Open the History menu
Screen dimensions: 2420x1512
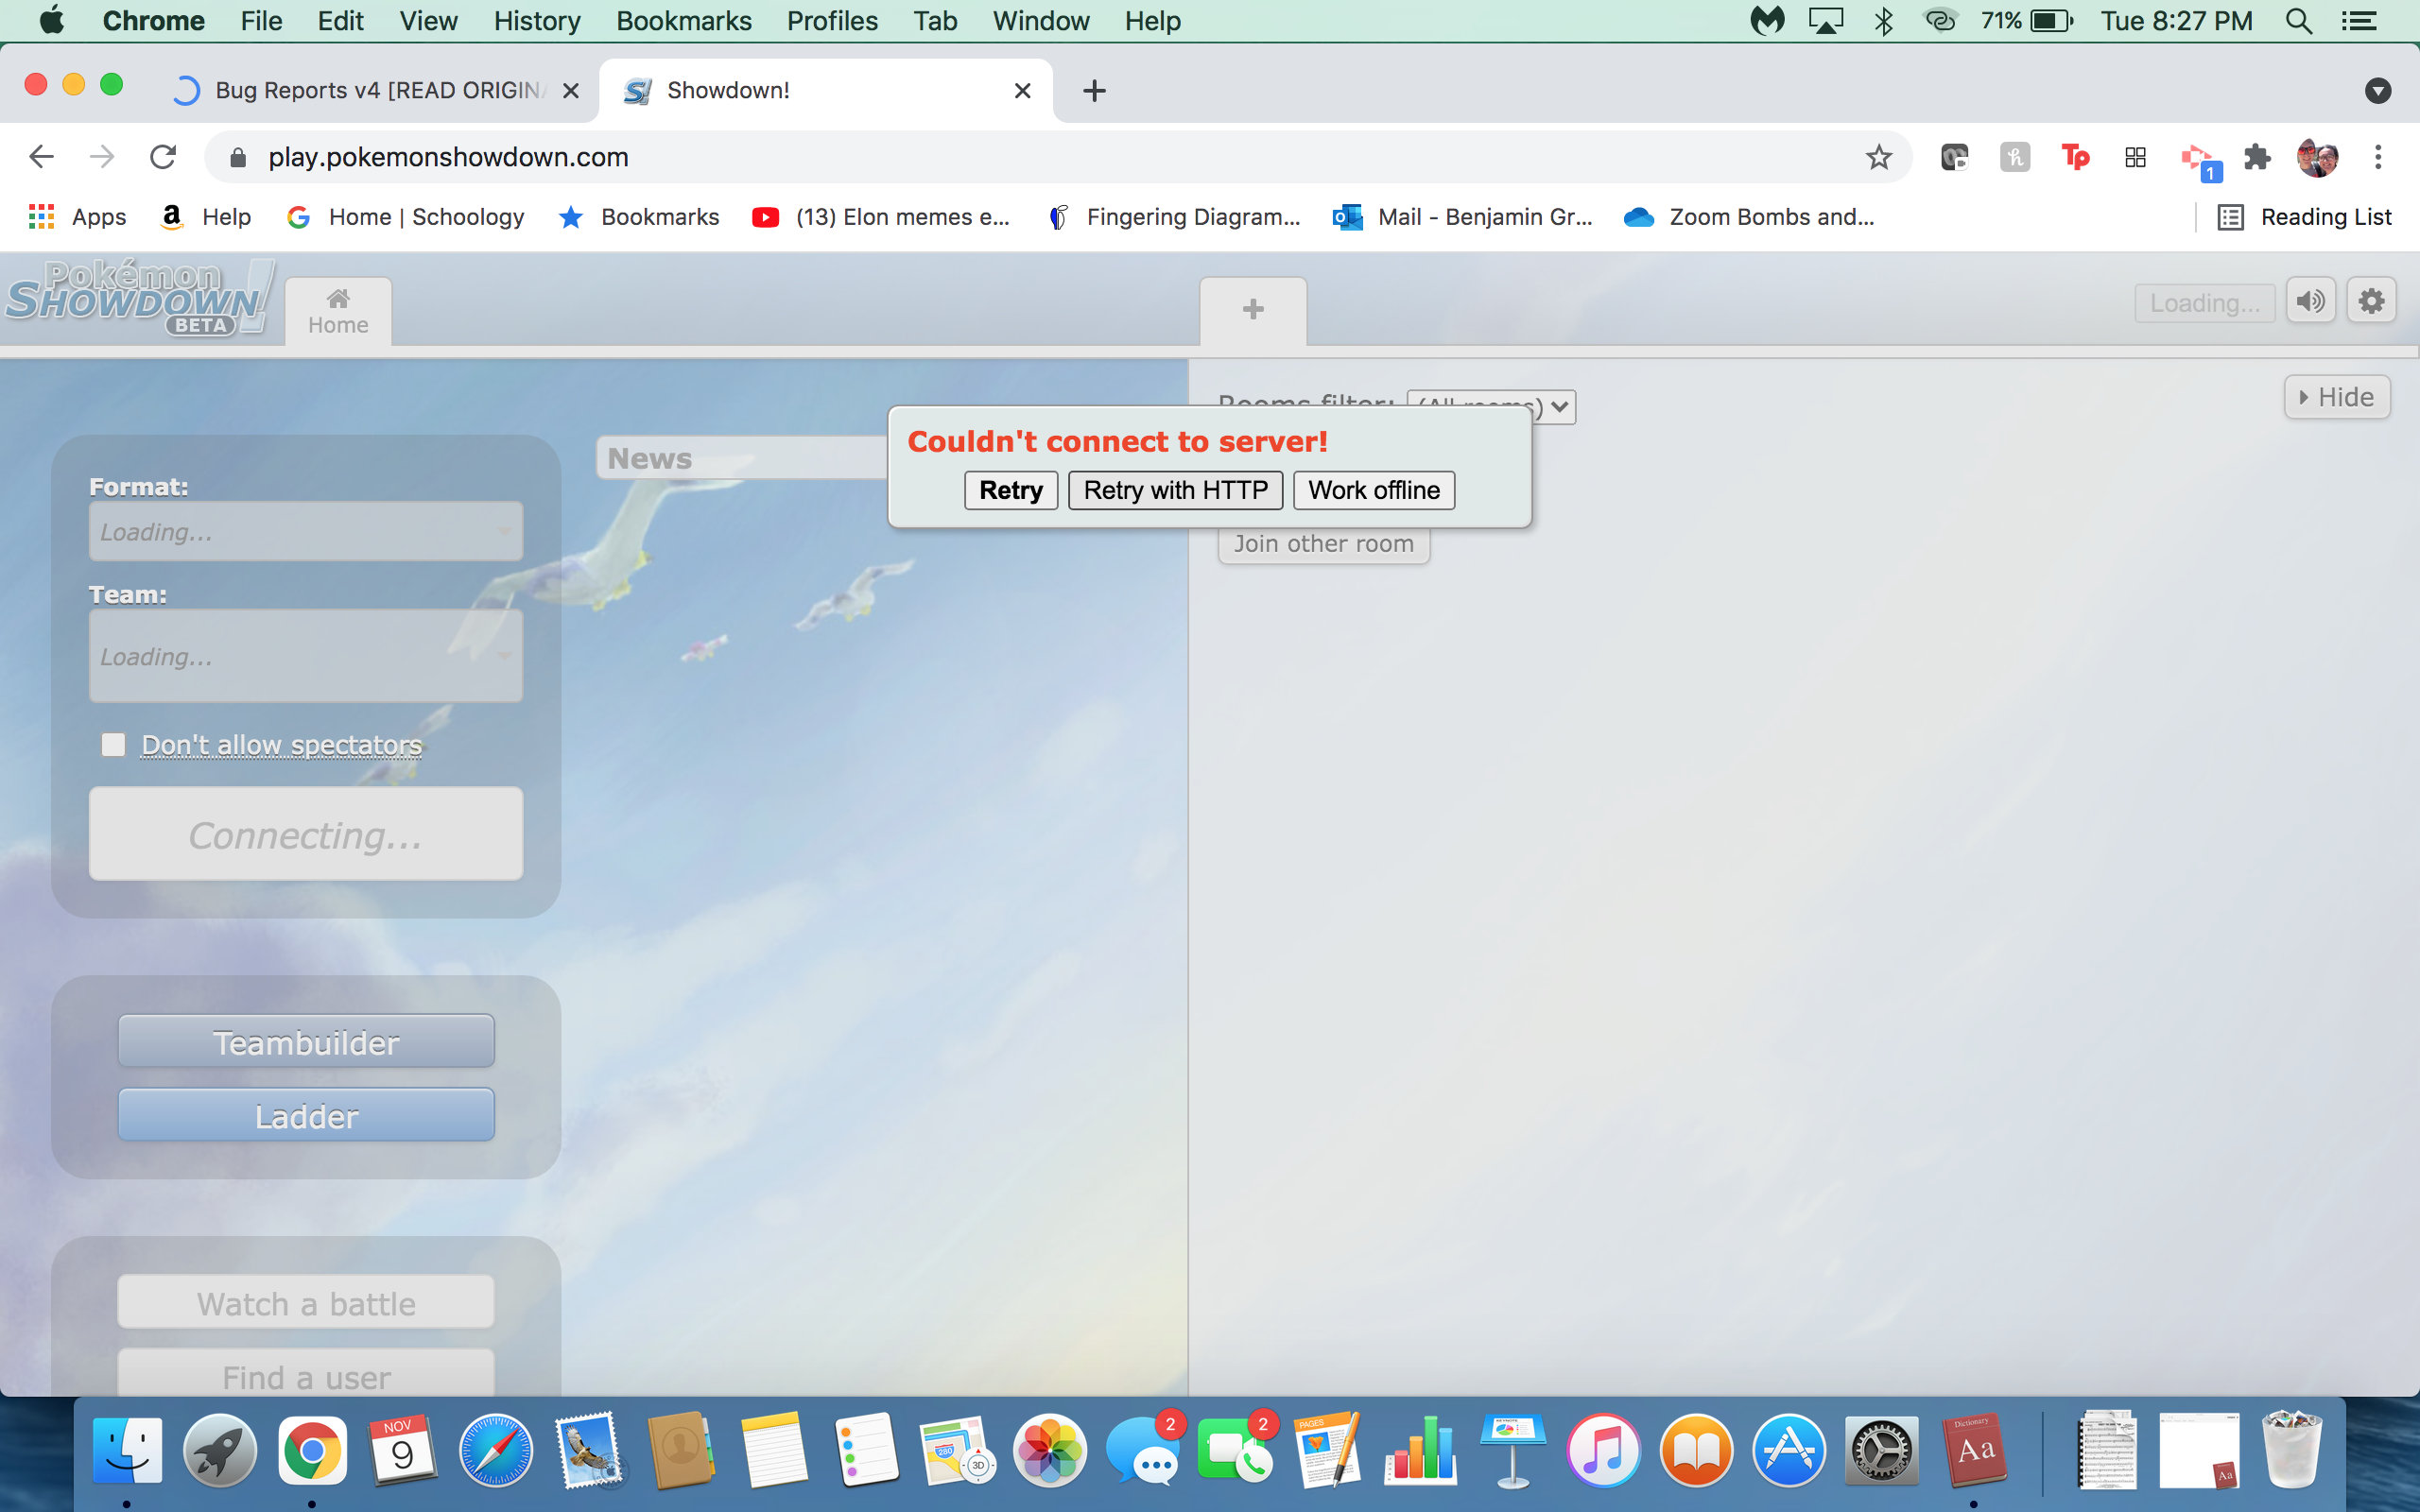pos(537,21)
